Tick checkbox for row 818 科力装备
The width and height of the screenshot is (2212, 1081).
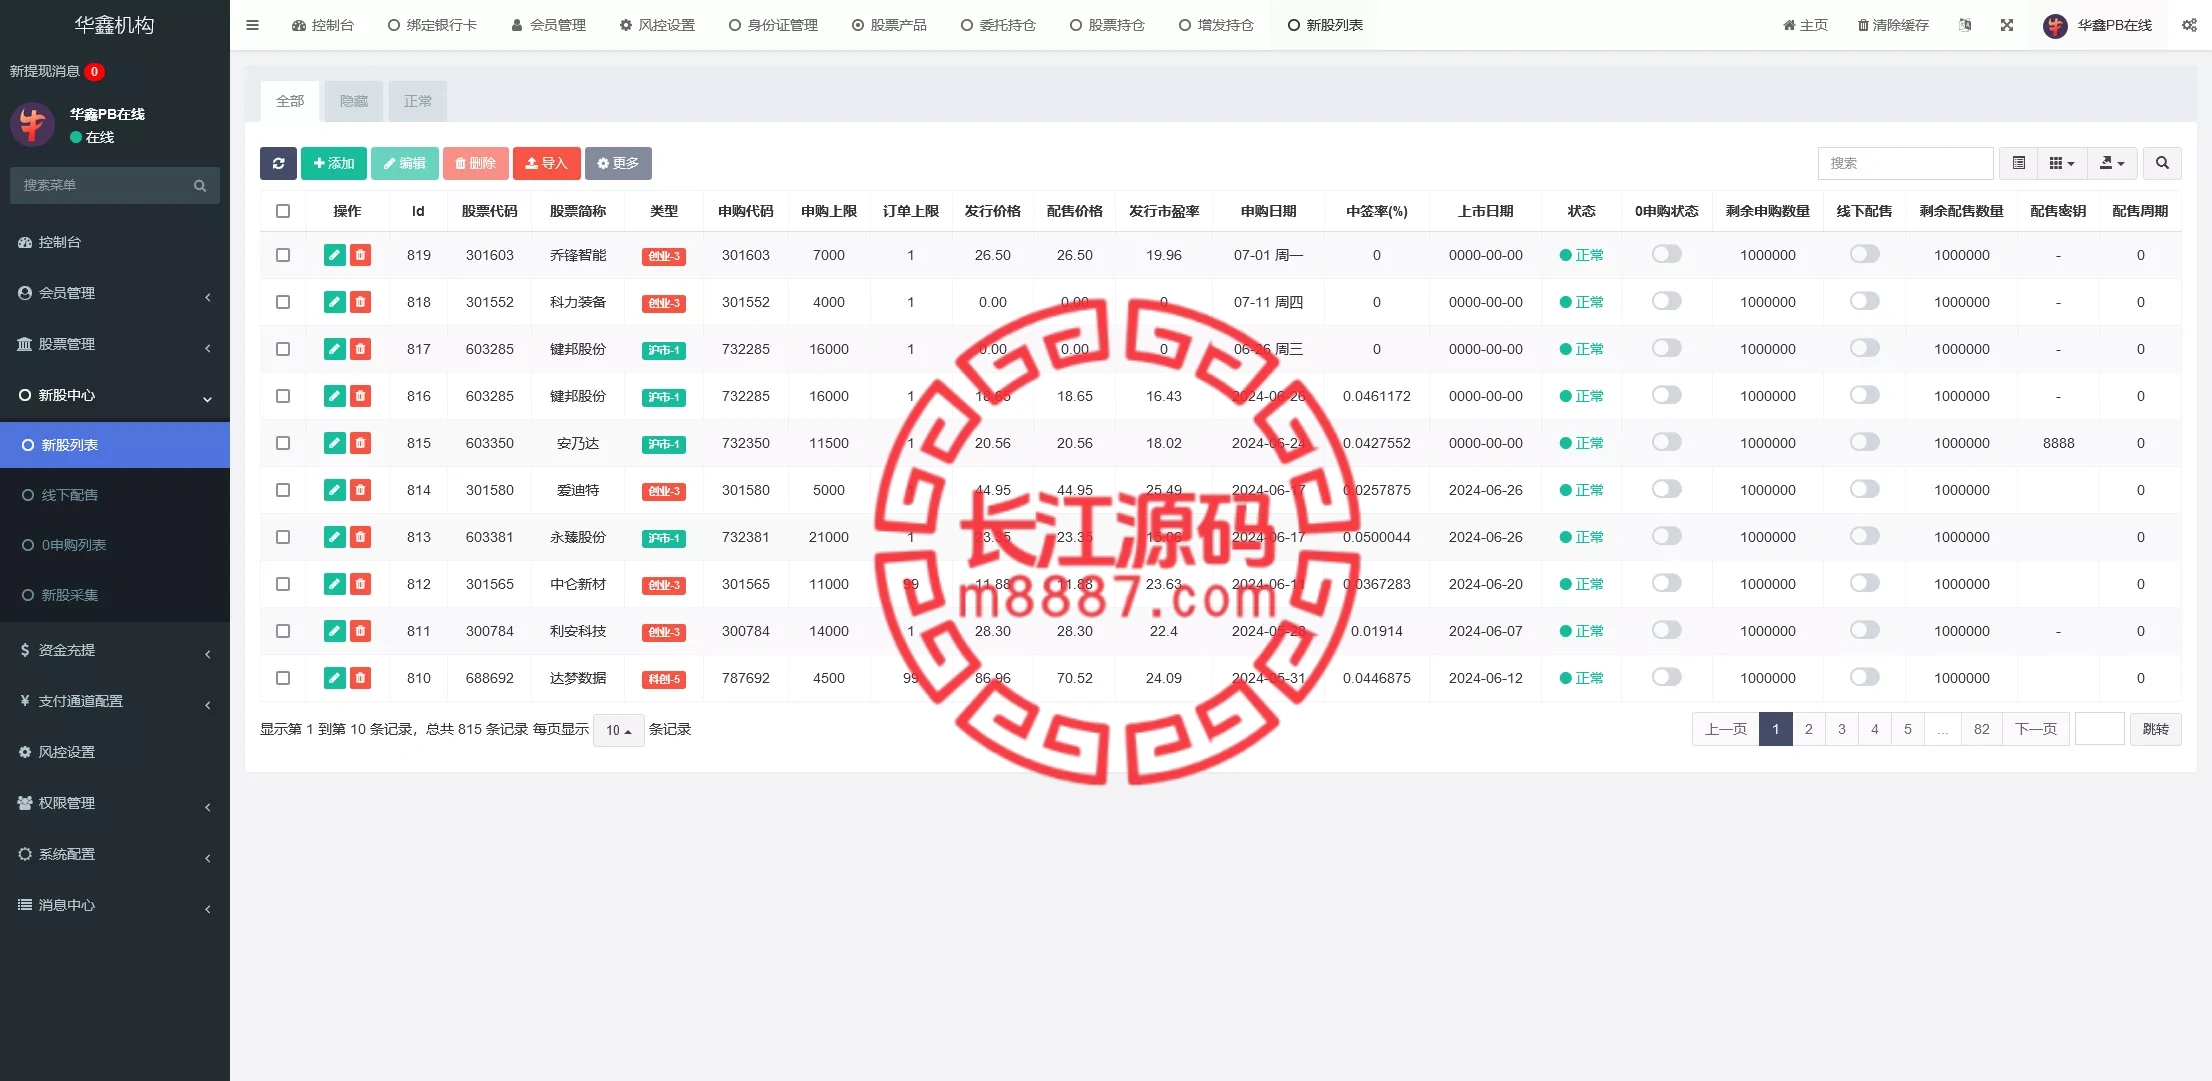pyautogui.click(x=283, y=302)
